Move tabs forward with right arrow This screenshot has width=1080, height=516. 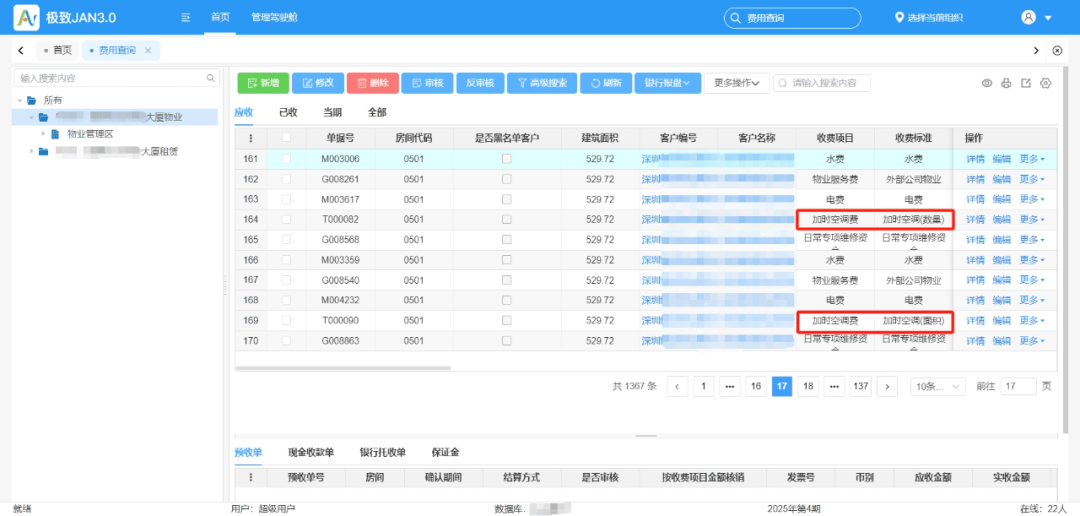coord(1037,50)
